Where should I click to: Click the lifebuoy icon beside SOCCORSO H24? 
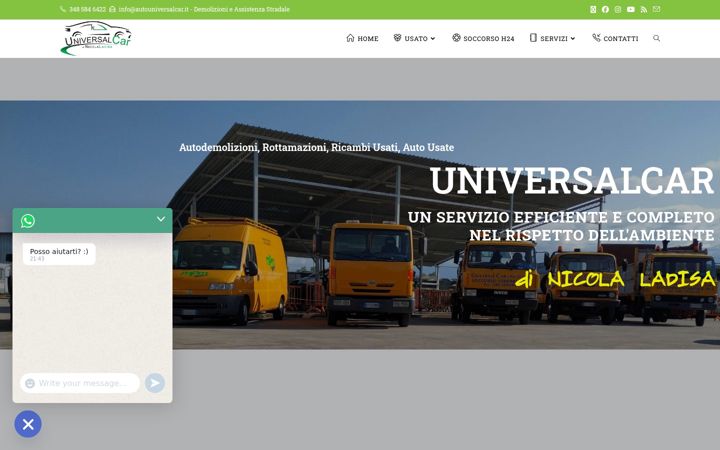456,38
